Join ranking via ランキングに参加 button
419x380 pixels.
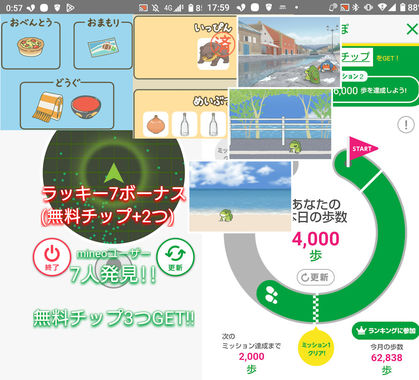(x=385, y=330)
